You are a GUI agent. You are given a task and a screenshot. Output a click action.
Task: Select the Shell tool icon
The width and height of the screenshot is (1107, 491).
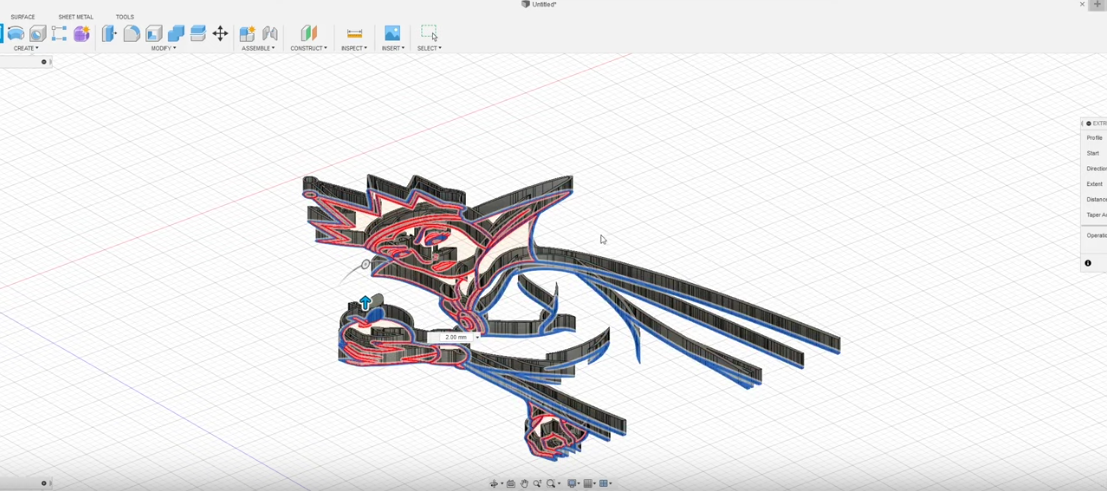point(154,33)
